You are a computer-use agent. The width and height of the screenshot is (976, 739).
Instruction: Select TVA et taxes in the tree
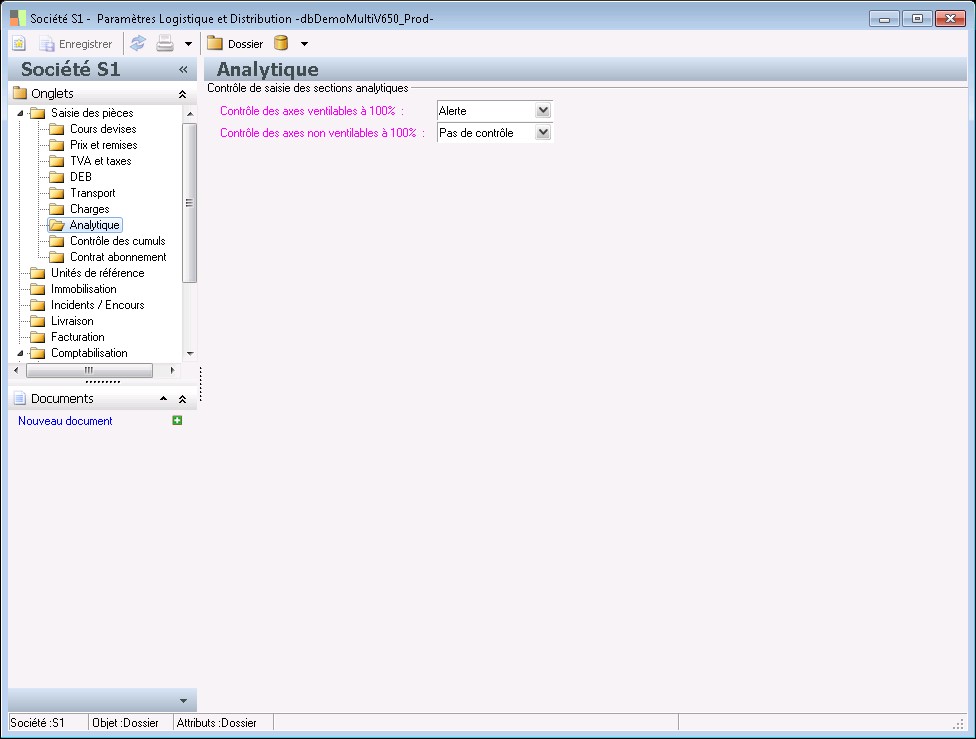click(100, 161)
